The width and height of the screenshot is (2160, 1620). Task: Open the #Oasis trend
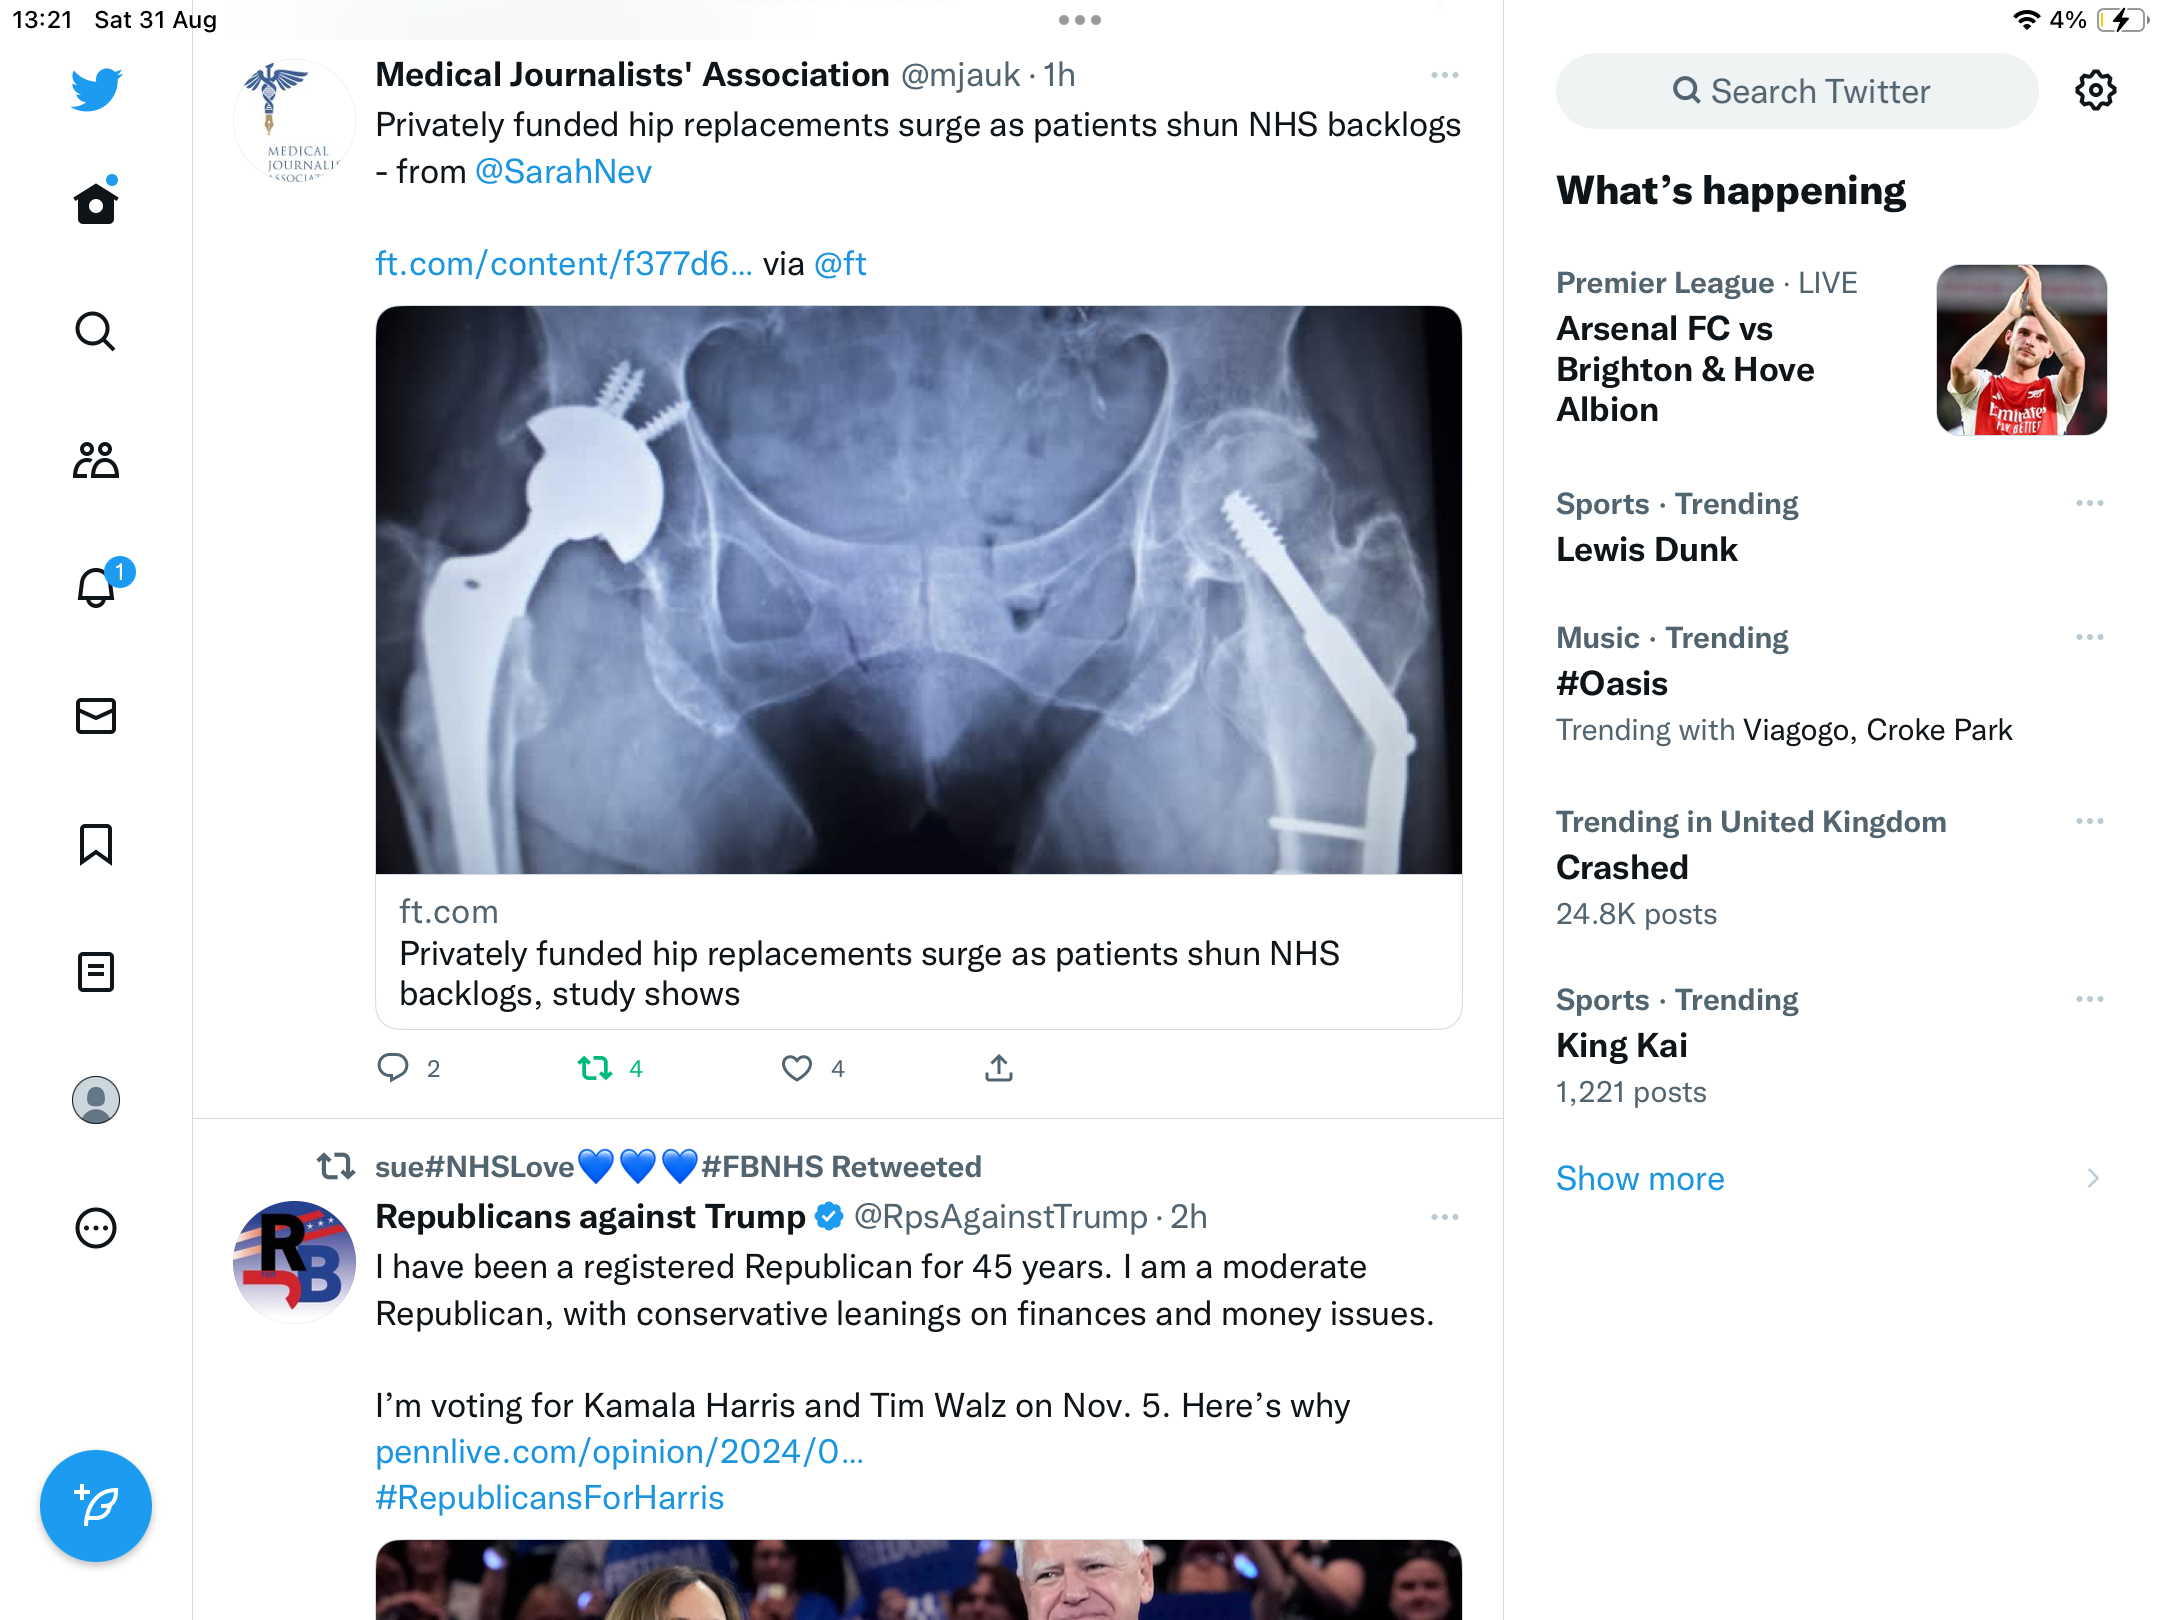pos(1612,684)
